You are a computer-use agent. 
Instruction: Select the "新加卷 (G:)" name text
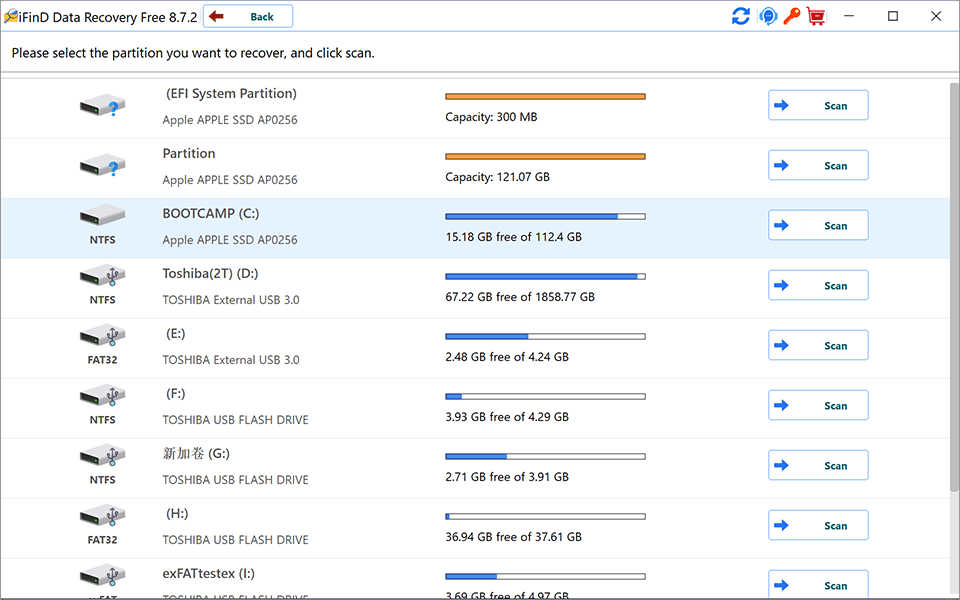[196, 454]
